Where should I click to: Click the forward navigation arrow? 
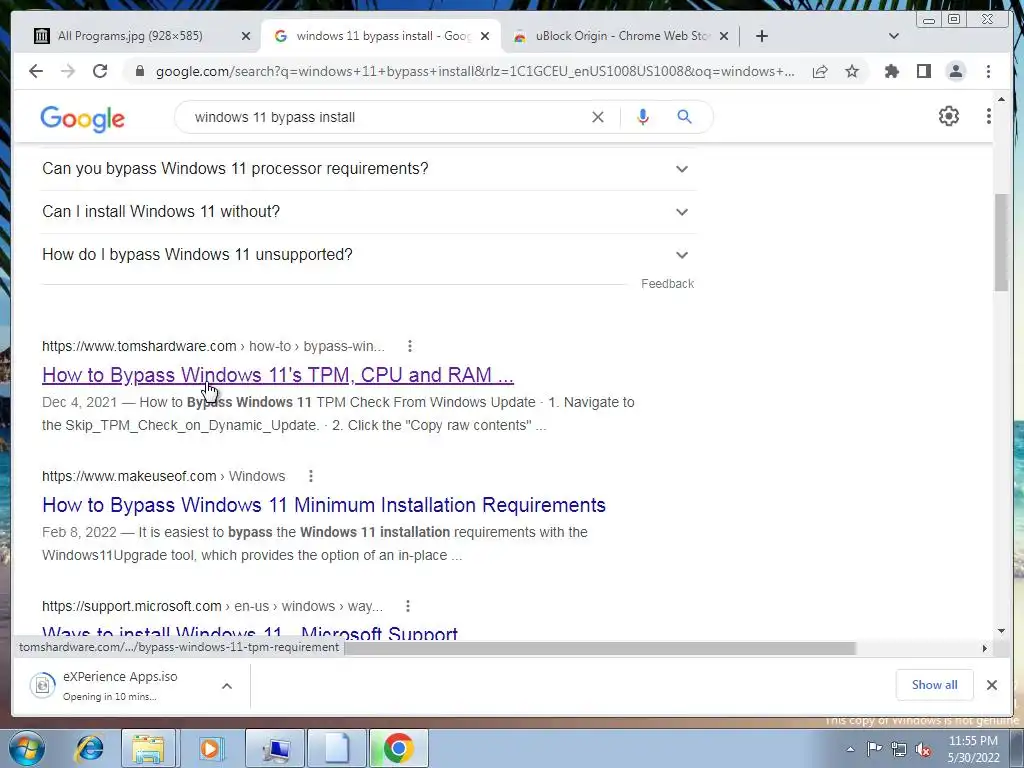68,71
